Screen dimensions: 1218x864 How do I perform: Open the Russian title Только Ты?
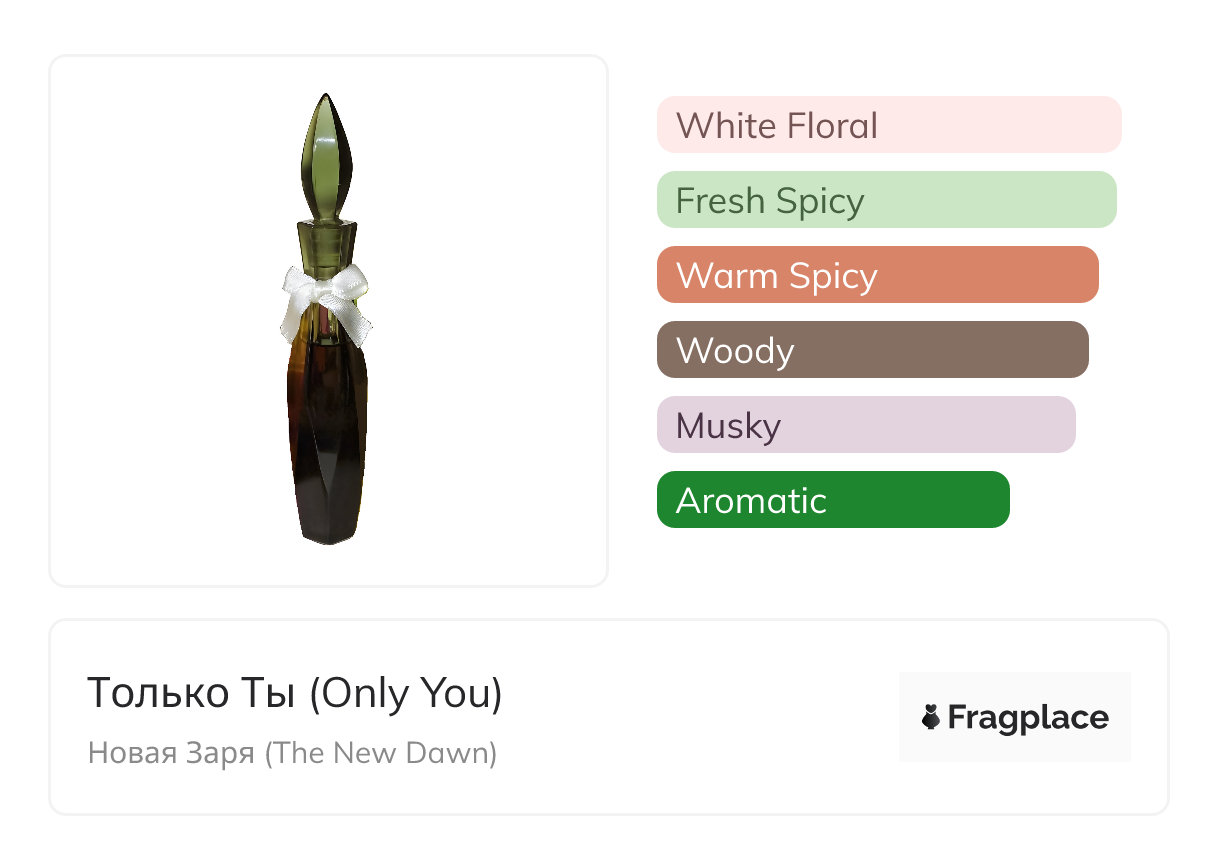(193, 693)
